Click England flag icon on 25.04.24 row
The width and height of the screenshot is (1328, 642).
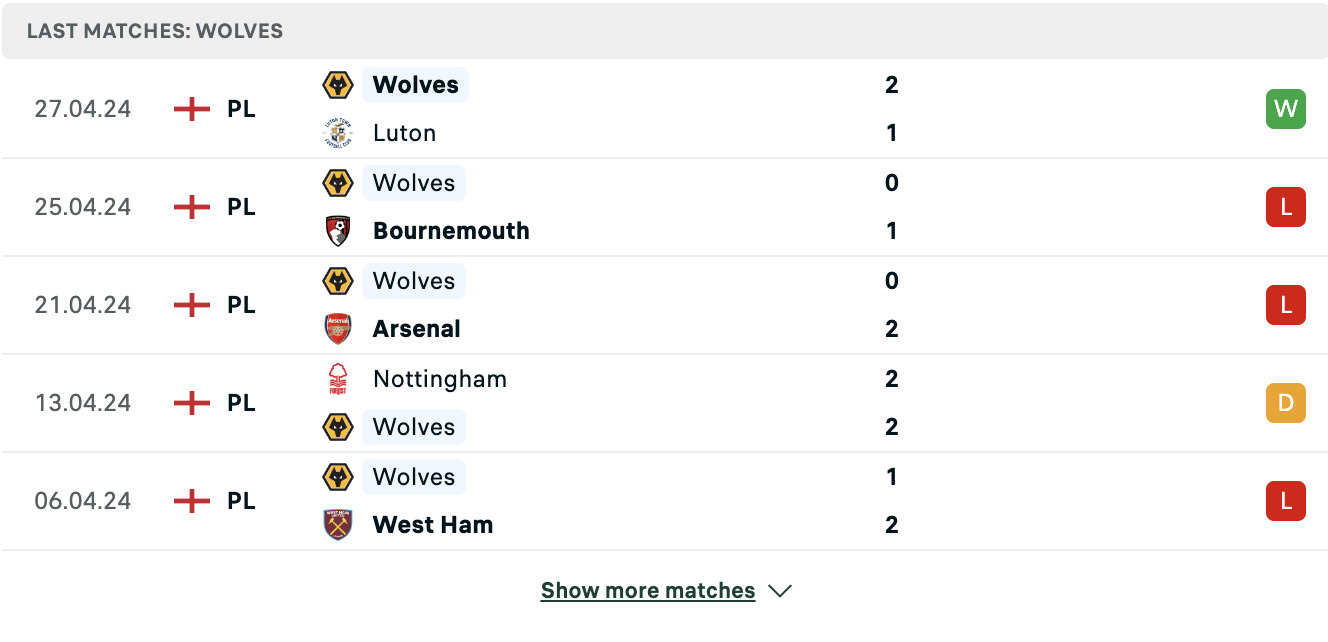(x=192, y=207)
